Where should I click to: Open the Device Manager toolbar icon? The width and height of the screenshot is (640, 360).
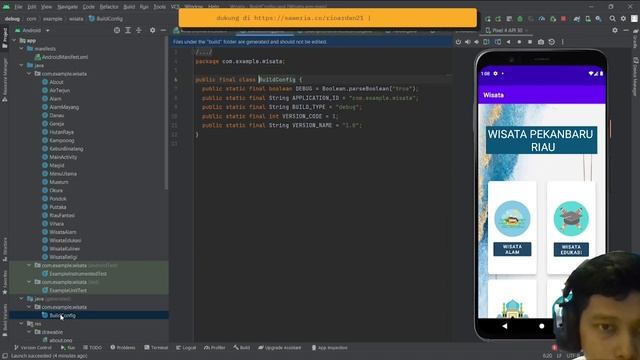pos(588,19)
